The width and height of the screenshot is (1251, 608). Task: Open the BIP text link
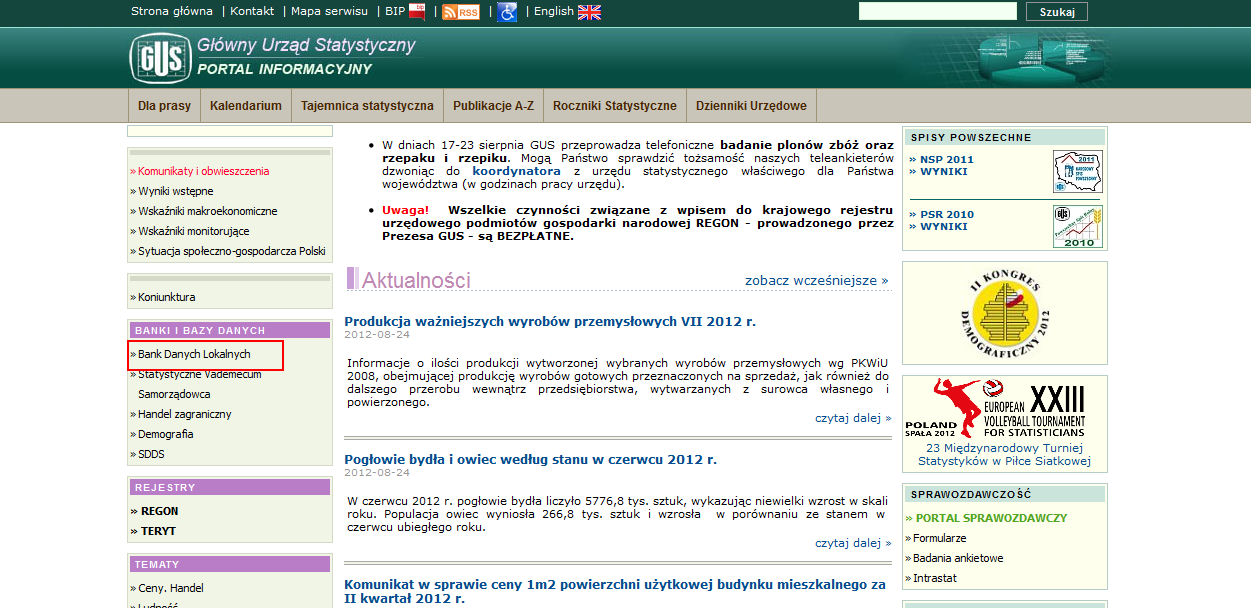click(394, 11)
